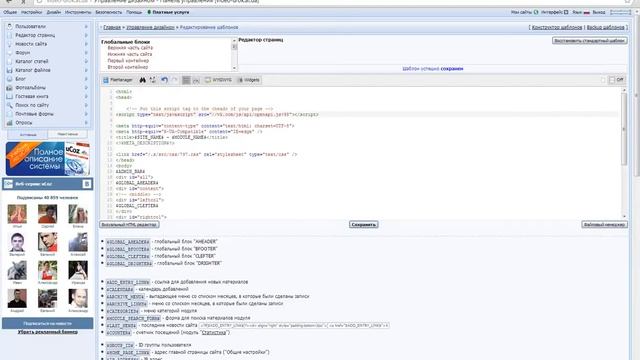Click the Каталог статей sidebar icon
640x360 pixels.
[10, 61]
